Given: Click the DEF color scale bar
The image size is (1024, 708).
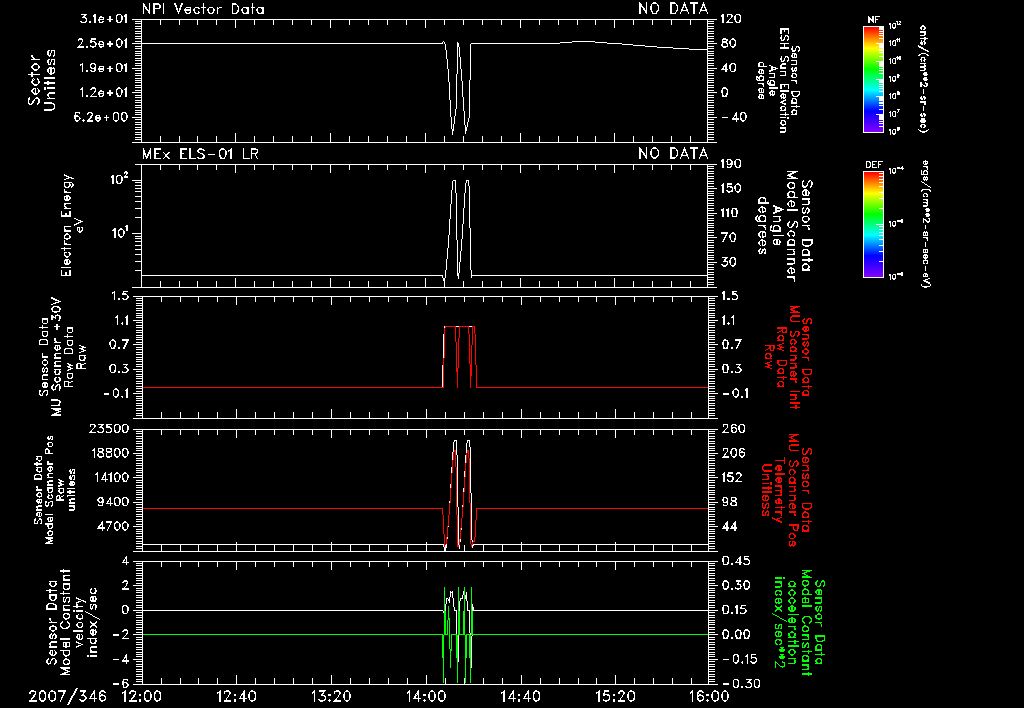Looking at the screenshot, I should point(873,224).
